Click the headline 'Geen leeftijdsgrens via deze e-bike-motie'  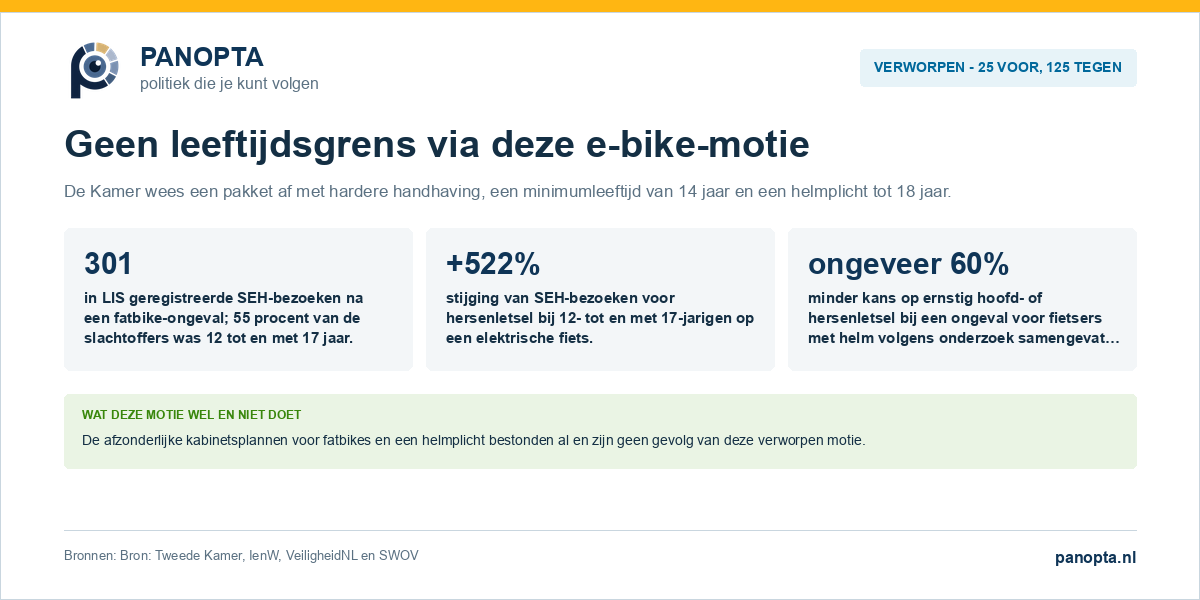tap(437, 145)
